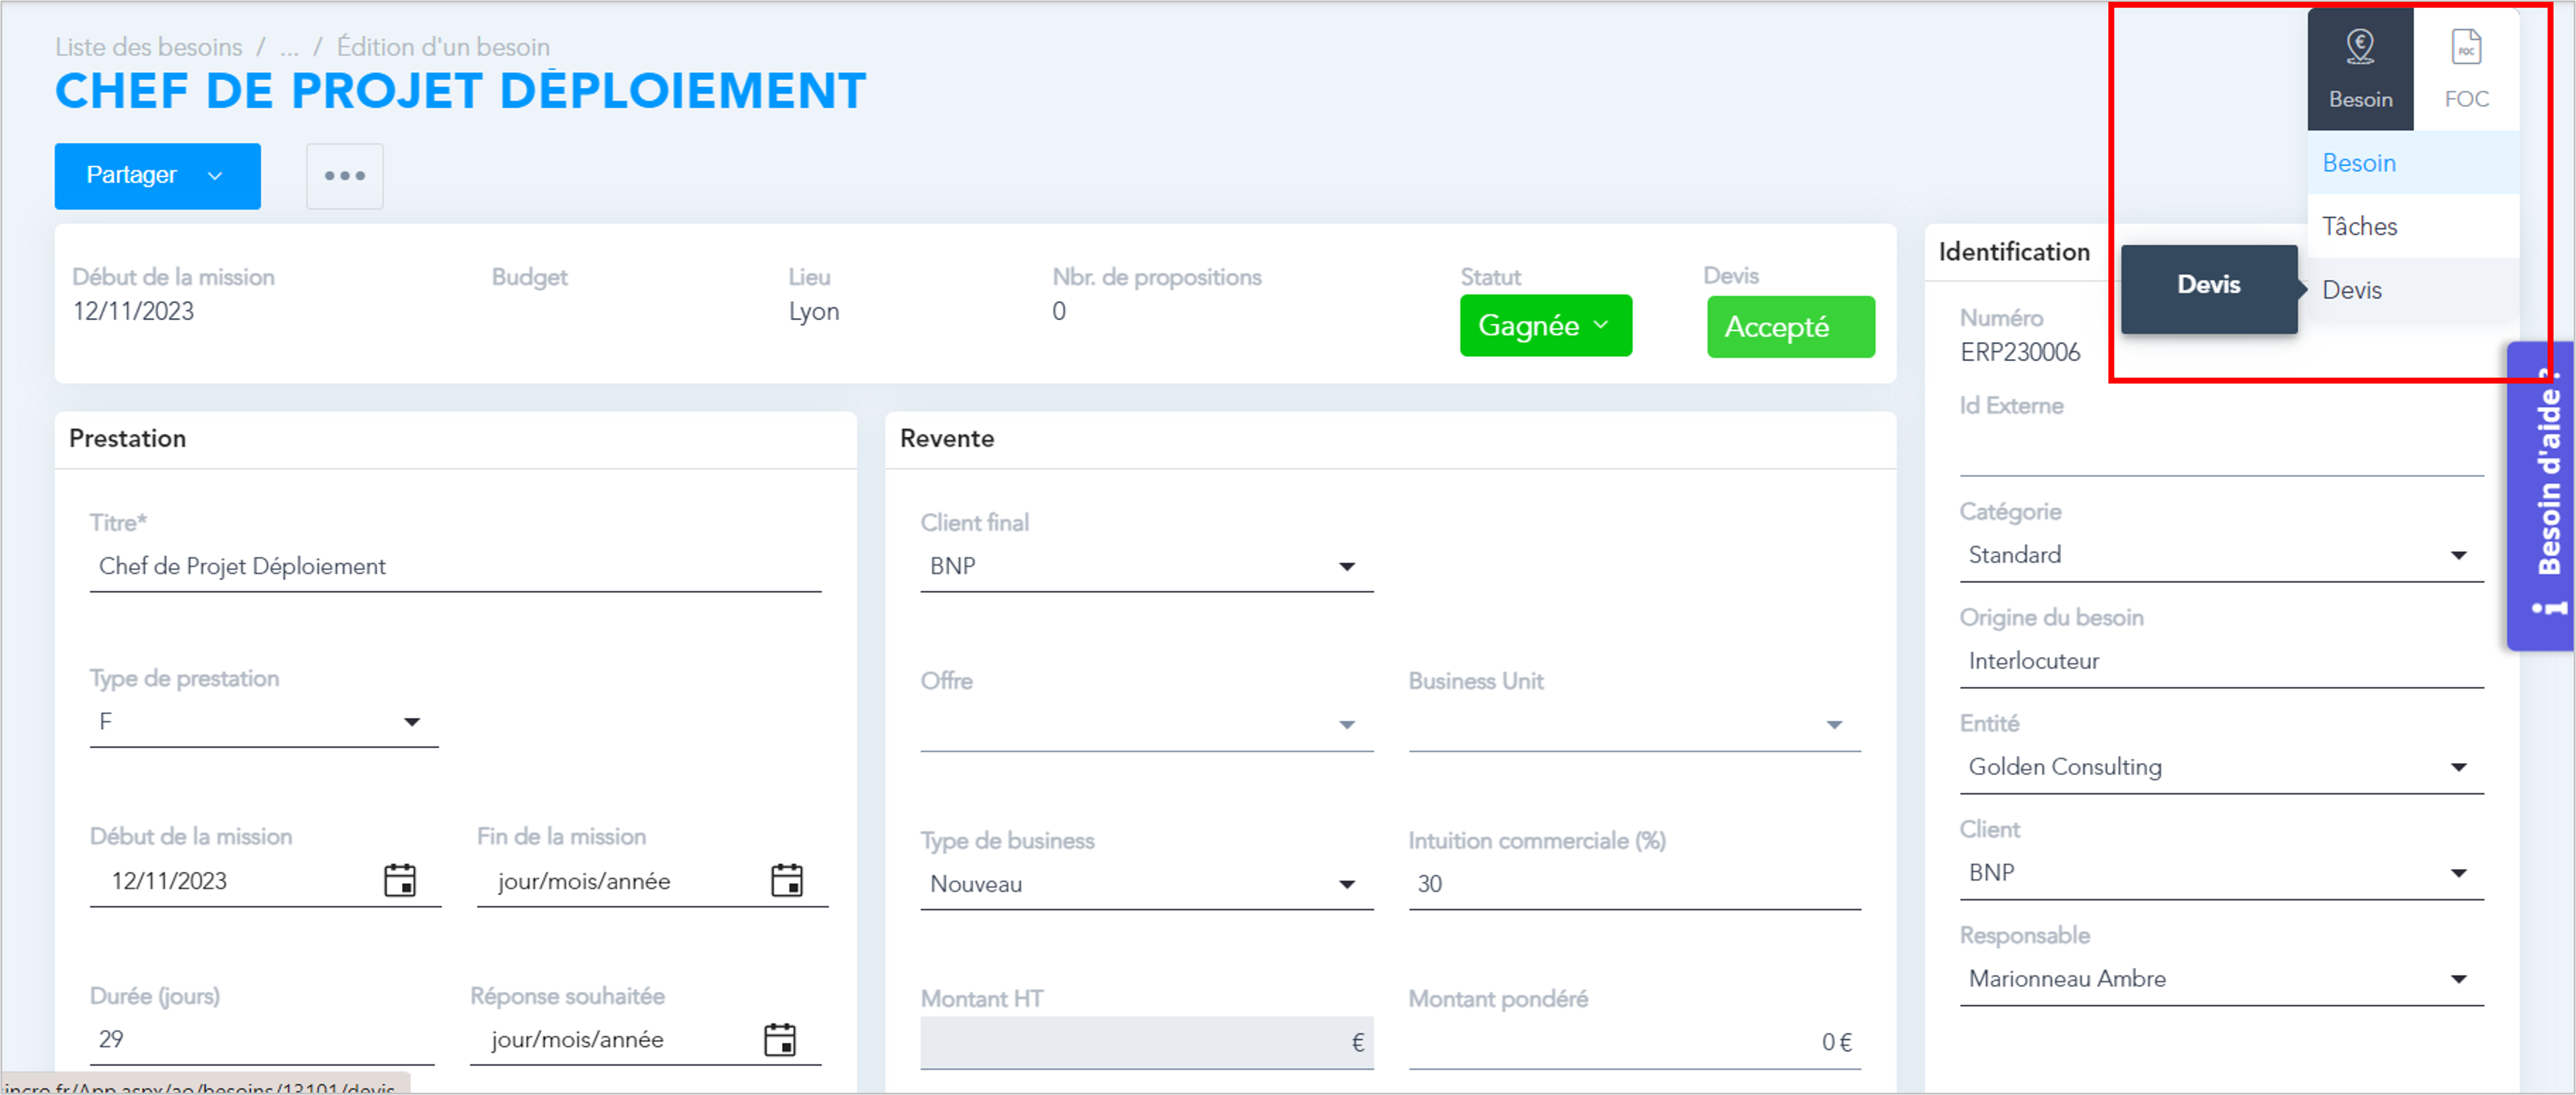Image resolution: width=2576 pixels, height=1095 pixels.
Task: Expand the Gagnée status dropdown
Action: coord(1546,325)
